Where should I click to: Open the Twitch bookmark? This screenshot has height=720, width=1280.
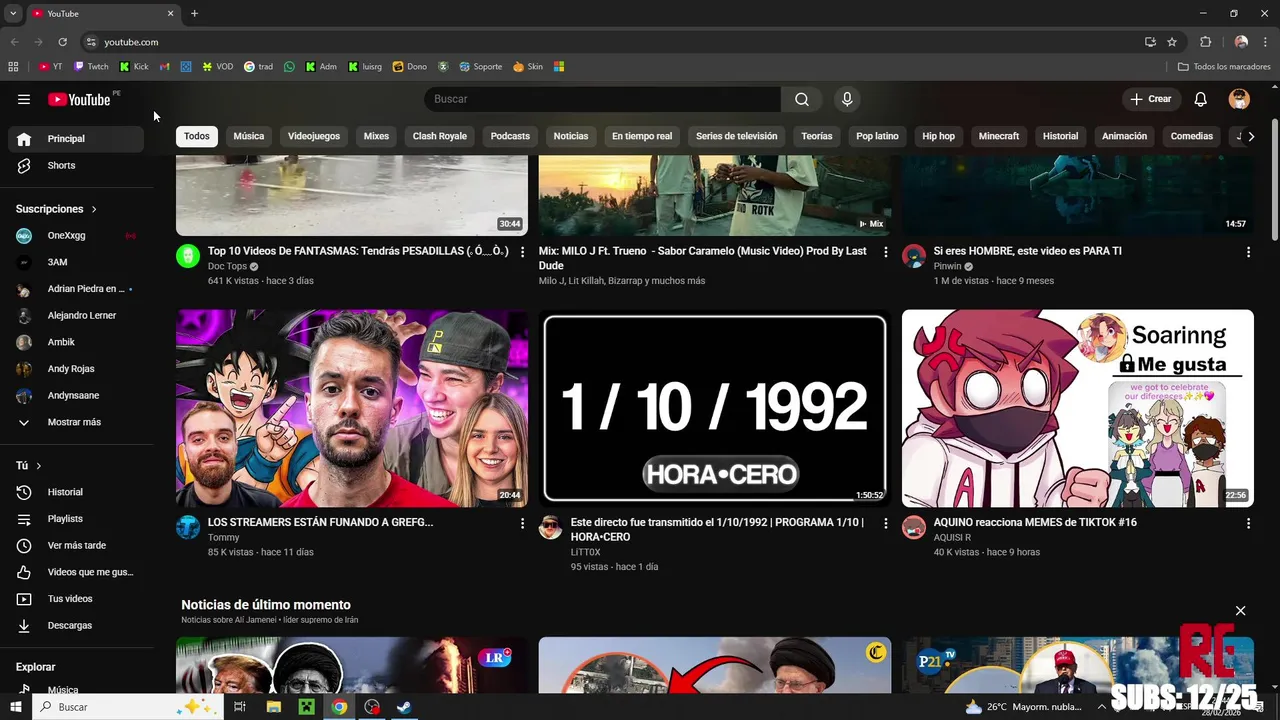click(91, 67)
